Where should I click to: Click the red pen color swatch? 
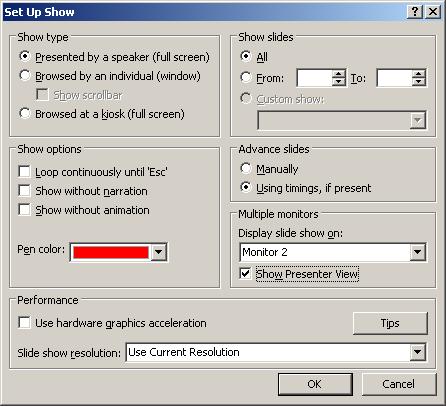[111, 252]
